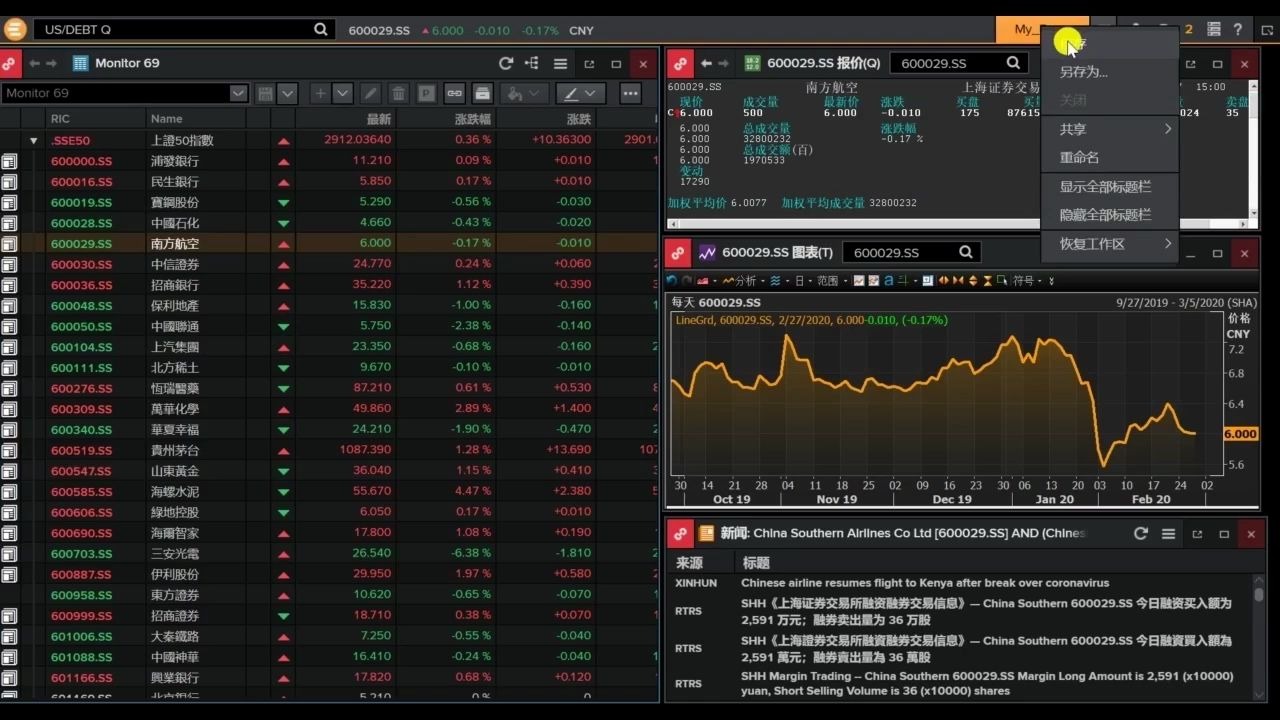Open the 符号 symbol dropdown in chart toolbar
This screenshot has width=1280, height=720.
(x=1026, y=281)
